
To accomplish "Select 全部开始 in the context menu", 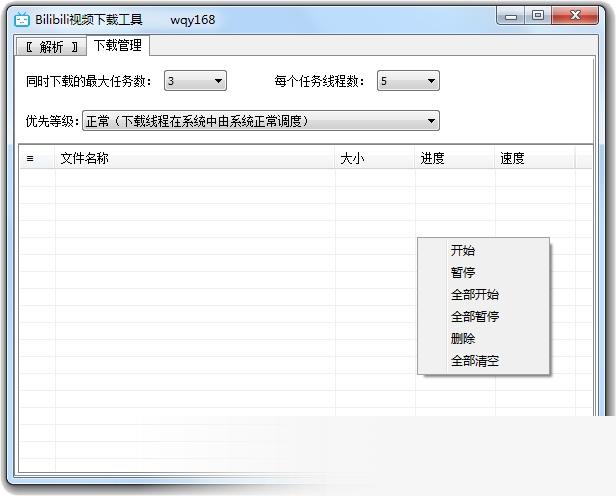I will tap(484, 295).
